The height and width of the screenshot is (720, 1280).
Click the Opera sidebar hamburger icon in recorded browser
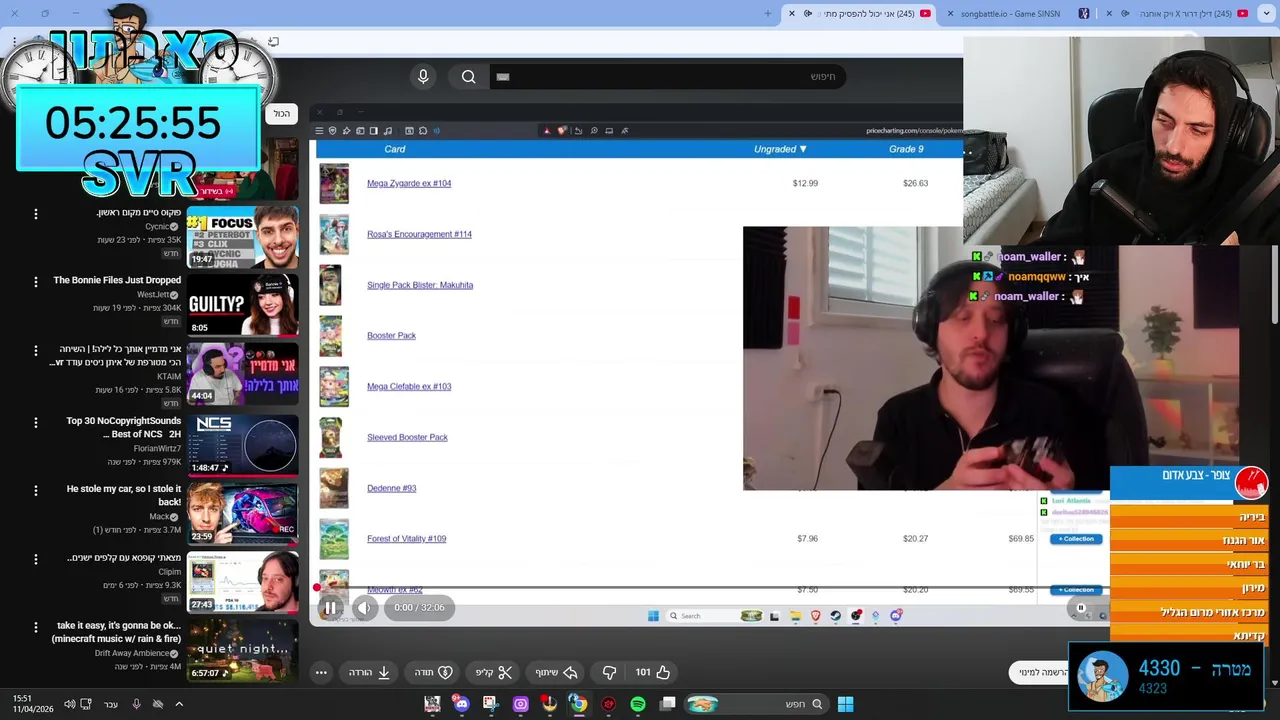coord(319,130)
